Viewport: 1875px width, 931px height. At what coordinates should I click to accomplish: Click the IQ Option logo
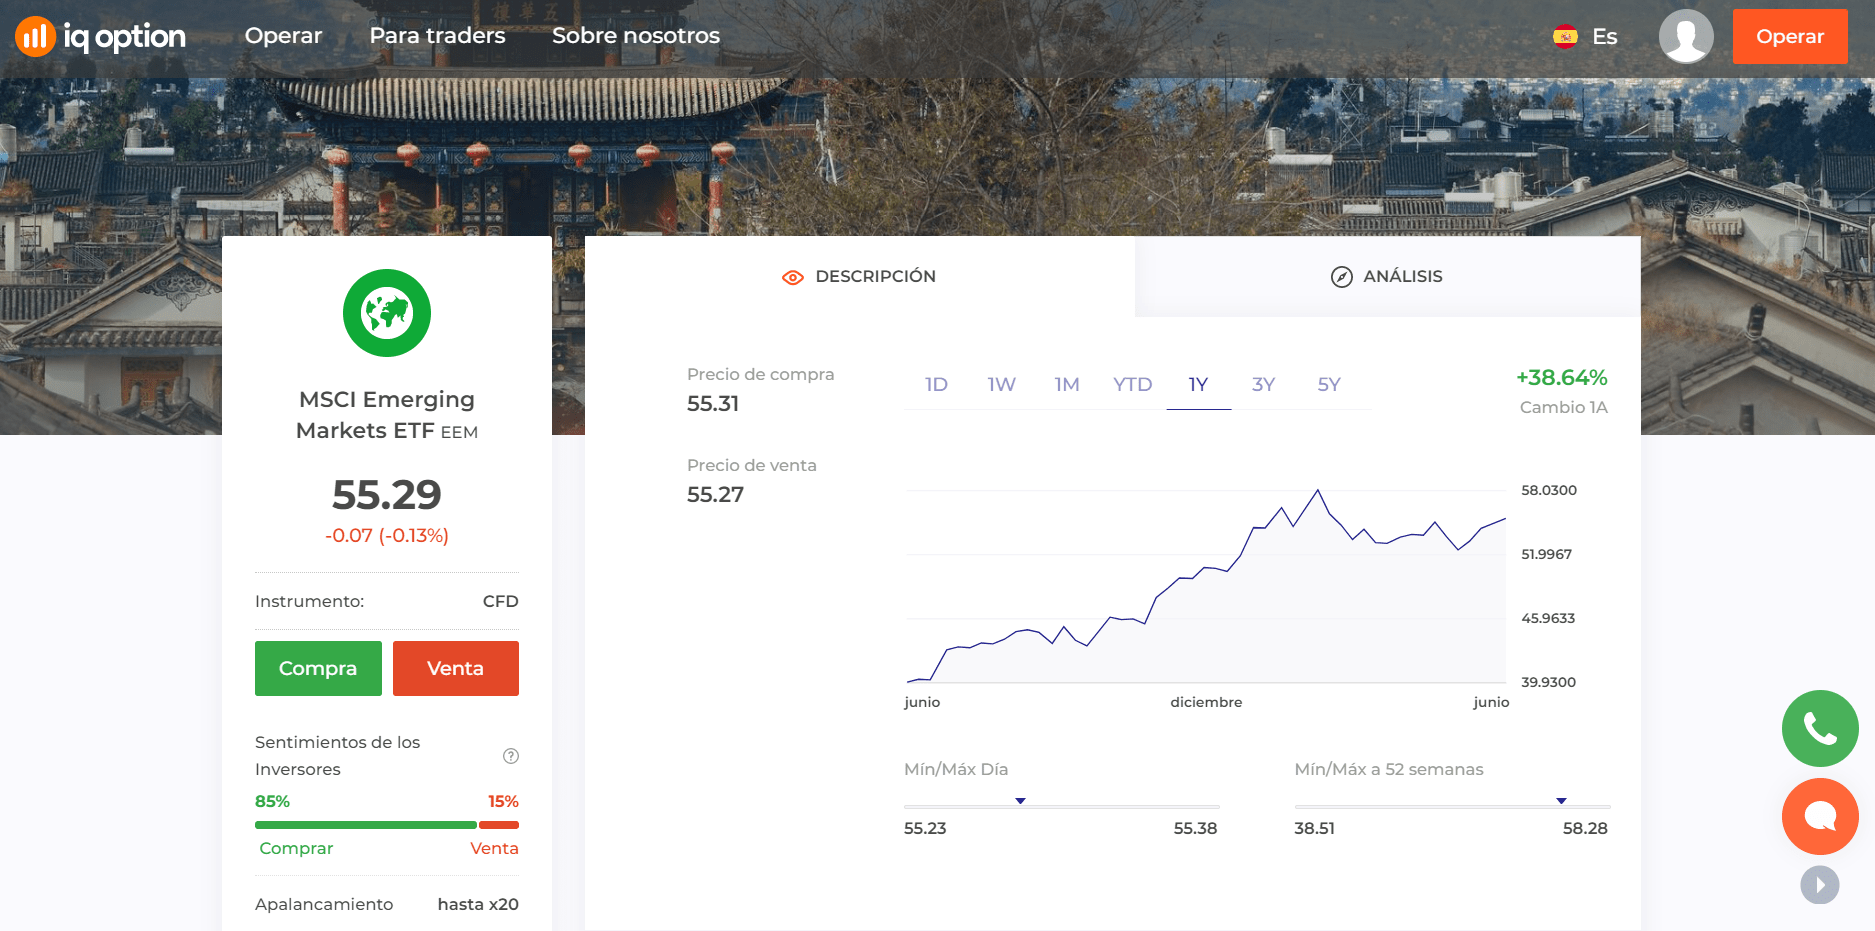pyautogui.click(x=100, y=37)
